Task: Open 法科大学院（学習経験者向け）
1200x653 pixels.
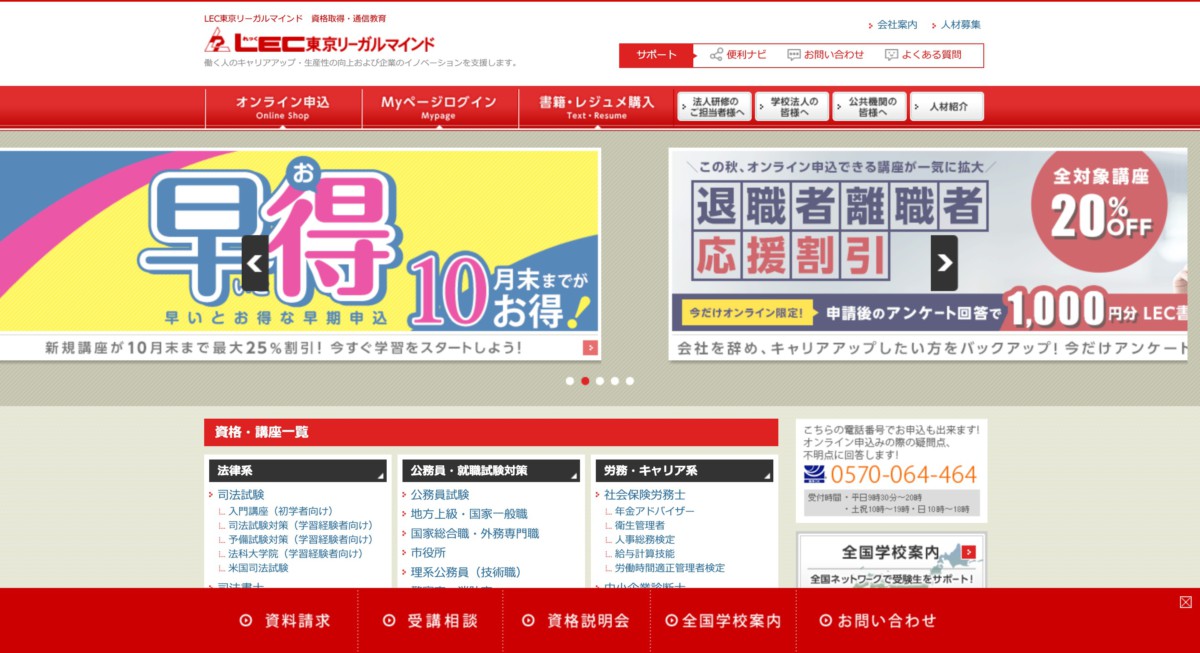Action: point(295,553)
